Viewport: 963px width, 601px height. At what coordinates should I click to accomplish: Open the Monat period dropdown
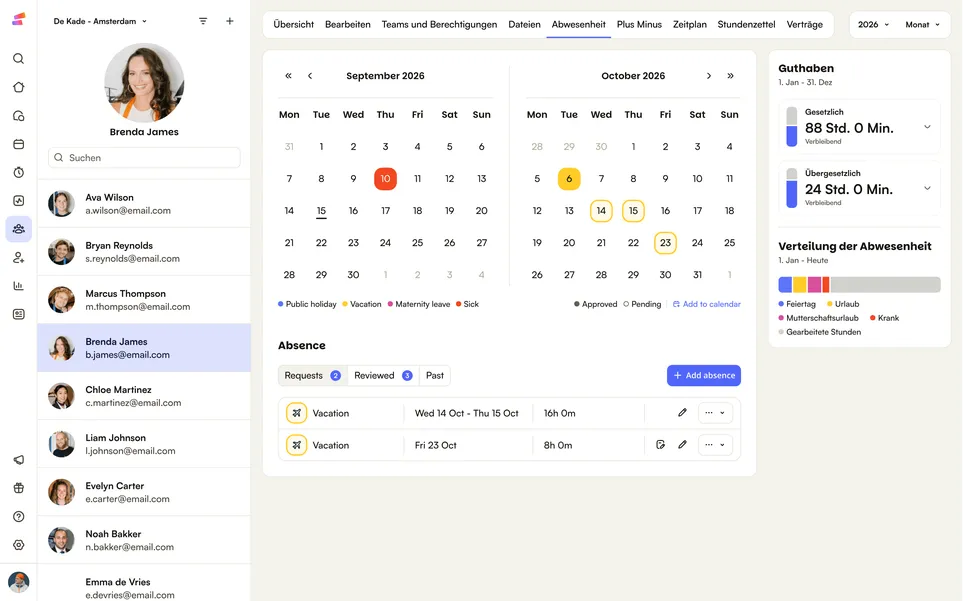tap(922, 25)
